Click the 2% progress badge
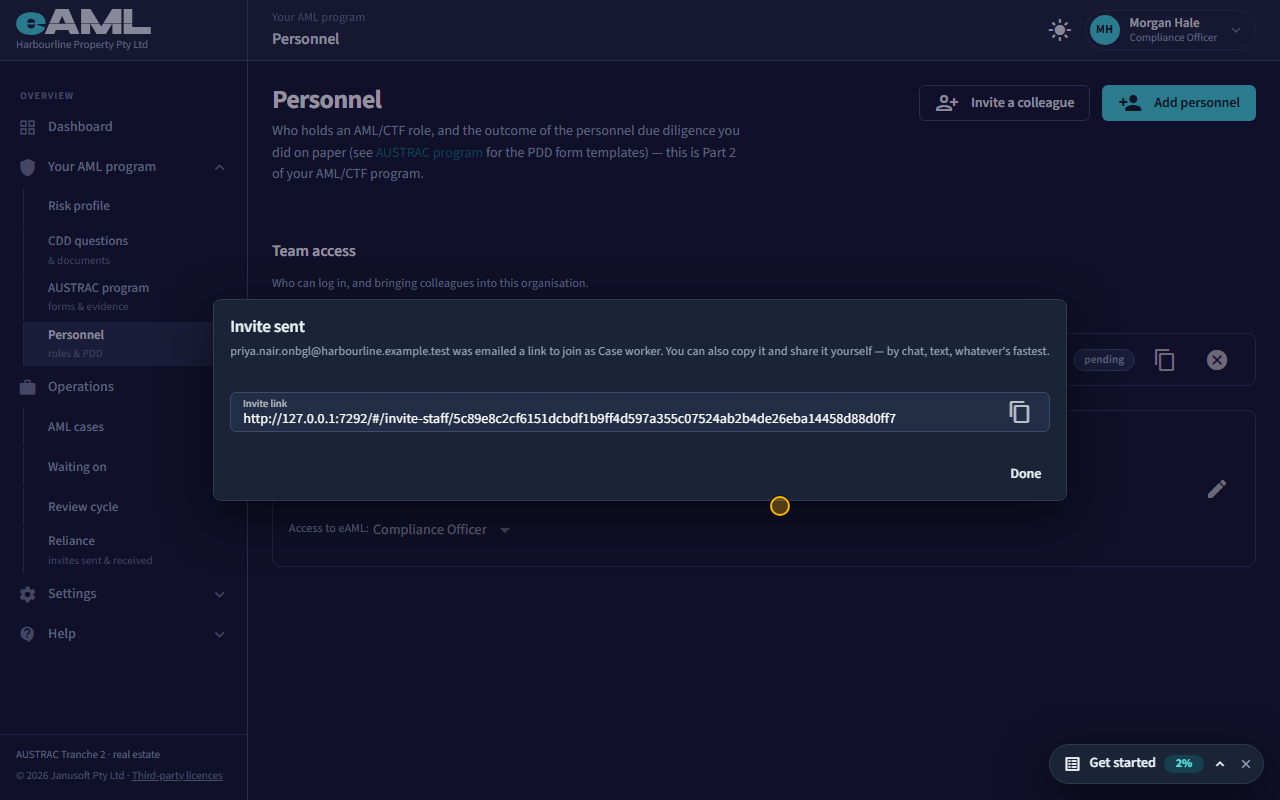 click(x=1184, y=764)
